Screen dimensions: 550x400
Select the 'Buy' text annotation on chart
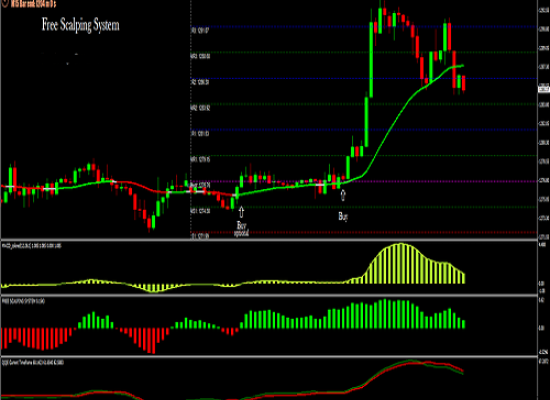pos(343,216)
